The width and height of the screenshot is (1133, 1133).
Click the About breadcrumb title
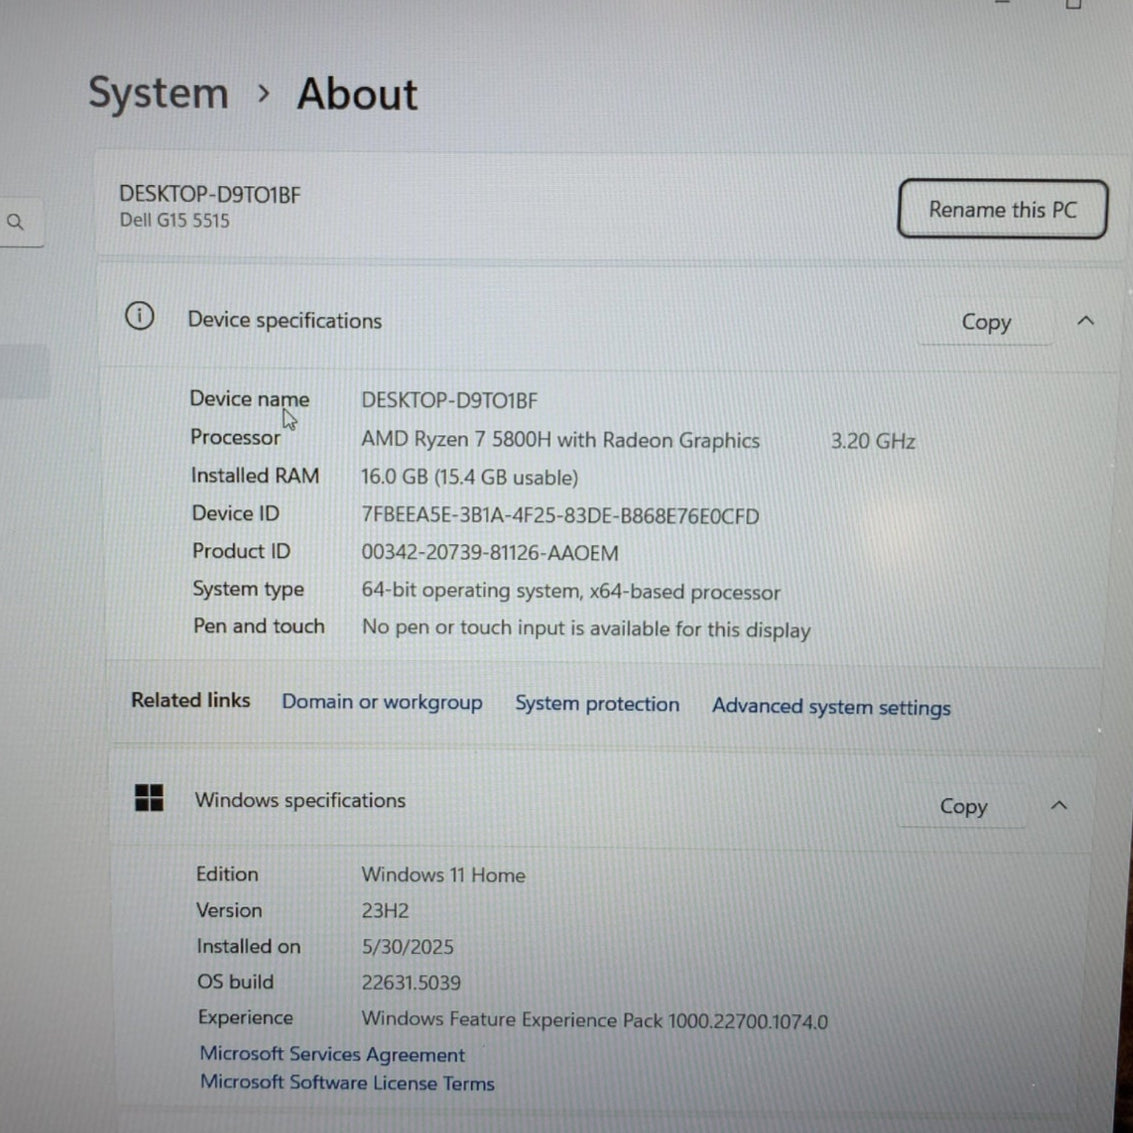coord(357,94)
